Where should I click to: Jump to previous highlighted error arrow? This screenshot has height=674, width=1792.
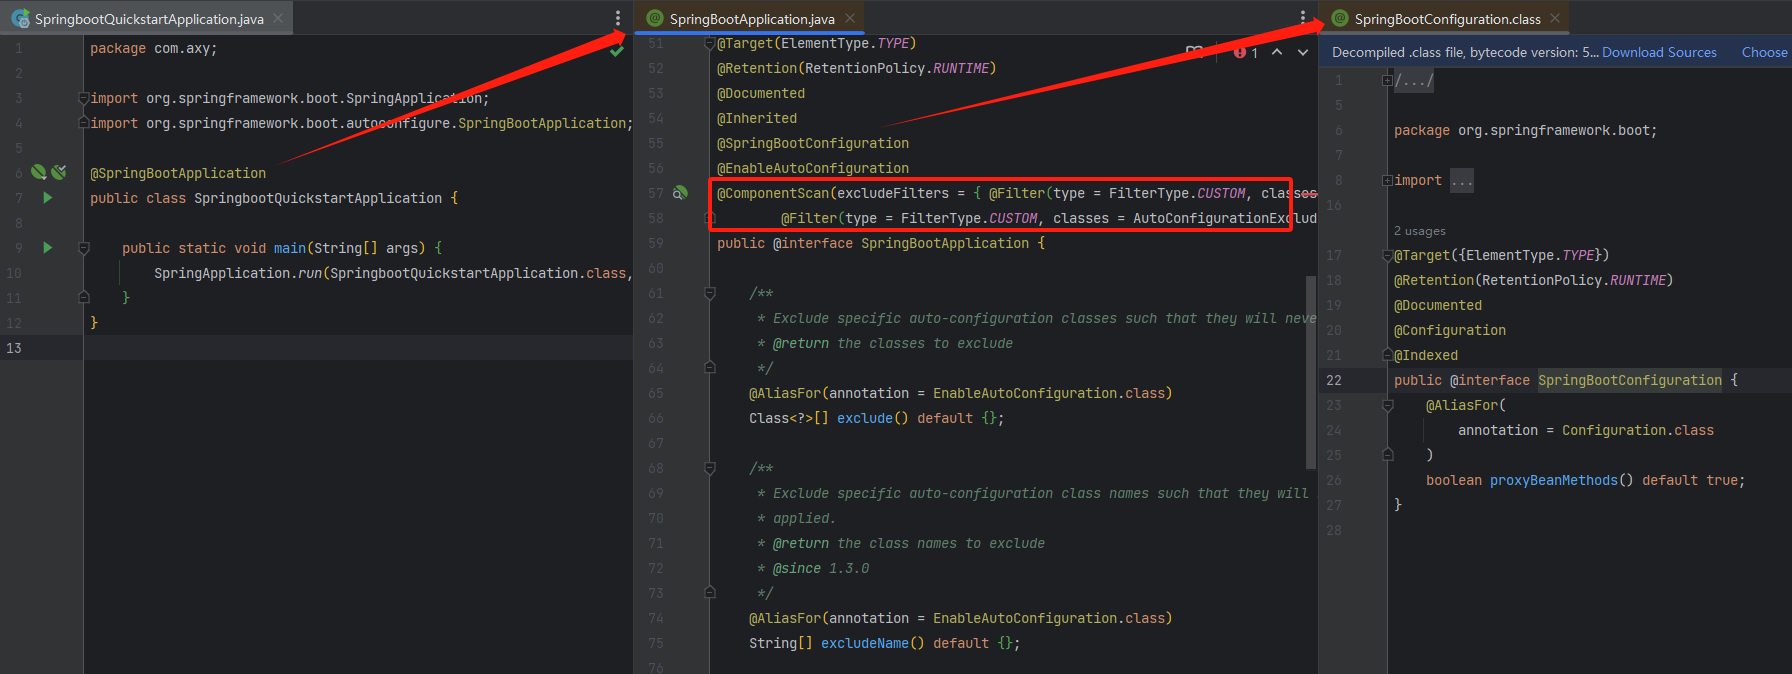(1277, 52)
